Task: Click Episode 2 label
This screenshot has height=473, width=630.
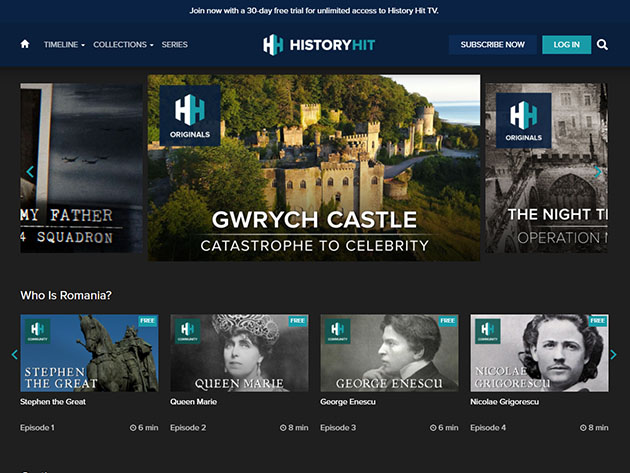Action: 188,428
